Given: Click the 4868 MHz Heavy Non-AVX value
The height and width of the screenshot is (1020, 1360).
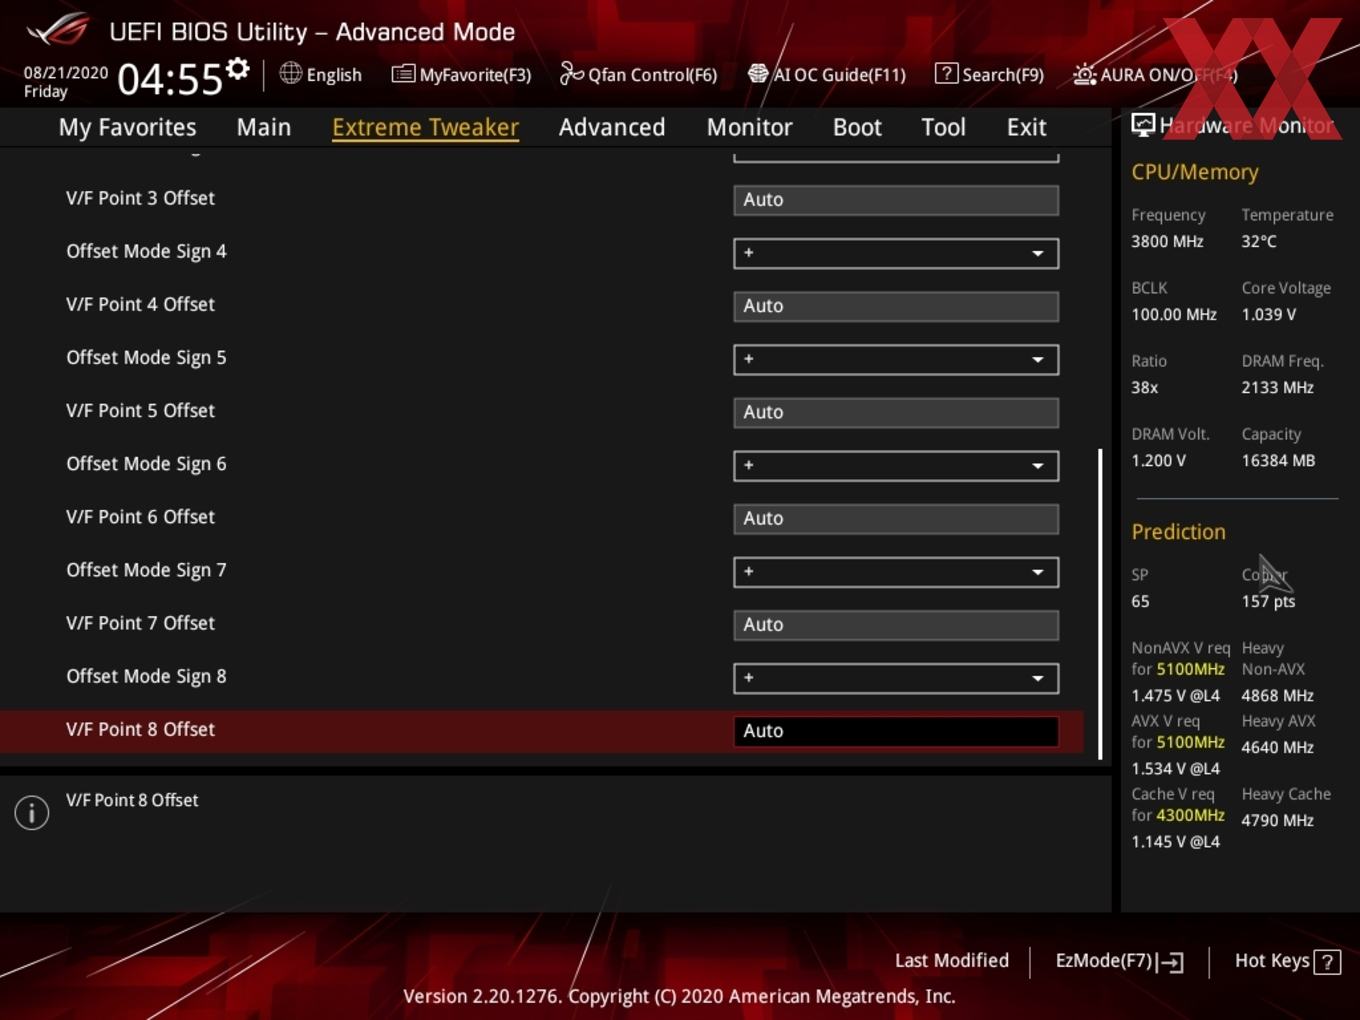Looking at the screenshot, I should (1277, 695).
